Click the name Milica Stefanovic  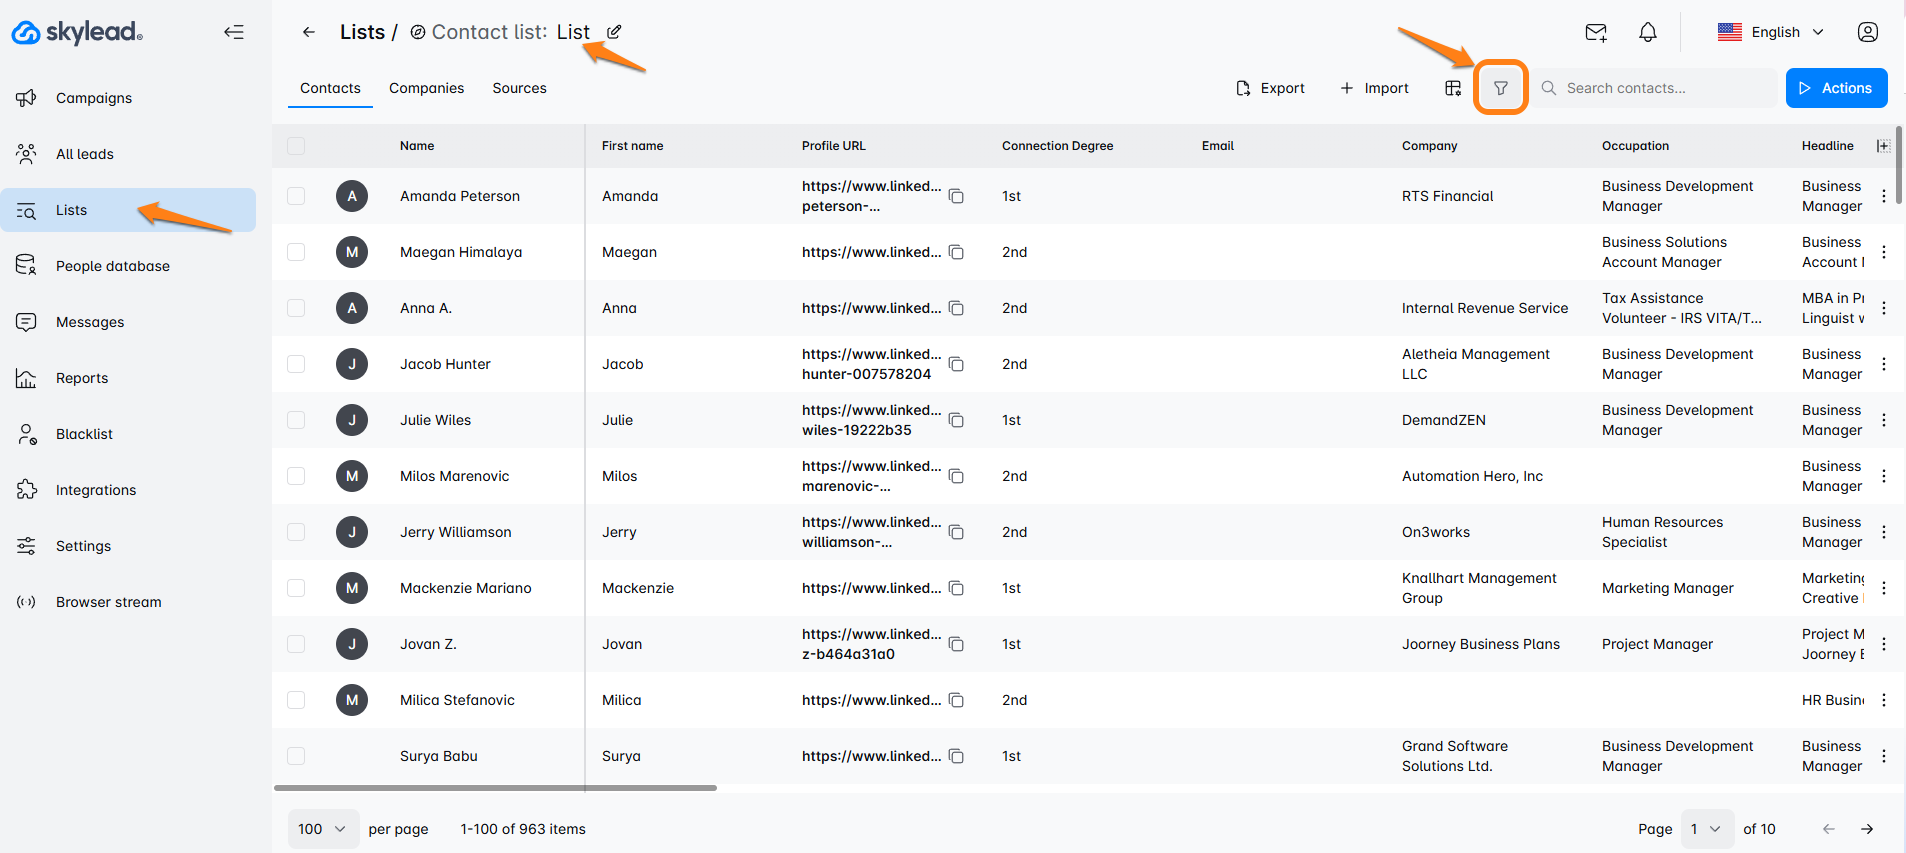pyautogui.click(x=457, y=700)
